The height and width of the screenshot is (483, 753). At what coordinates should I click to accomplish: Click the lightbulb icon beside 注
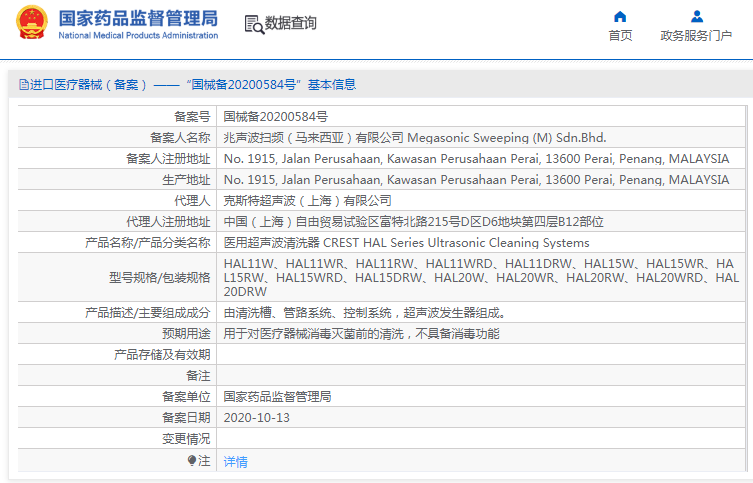[192, 461]
